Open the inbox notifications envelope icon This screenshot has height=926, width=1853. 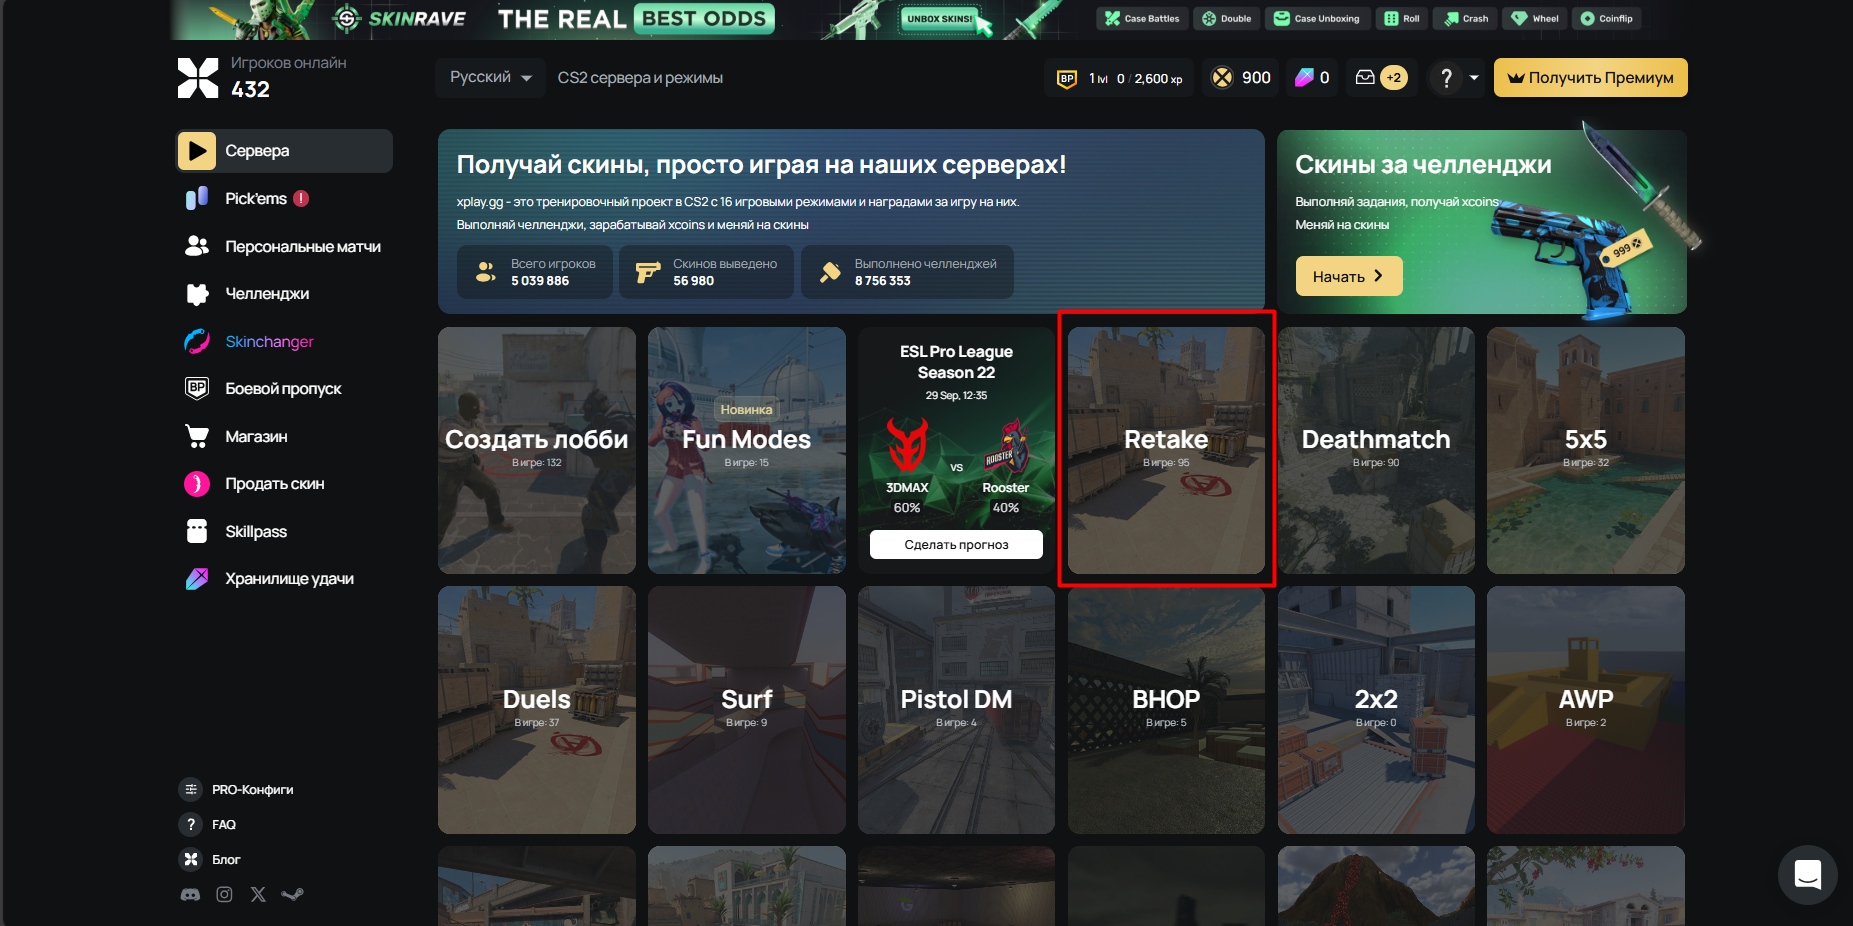click(x=1365, y=77)
